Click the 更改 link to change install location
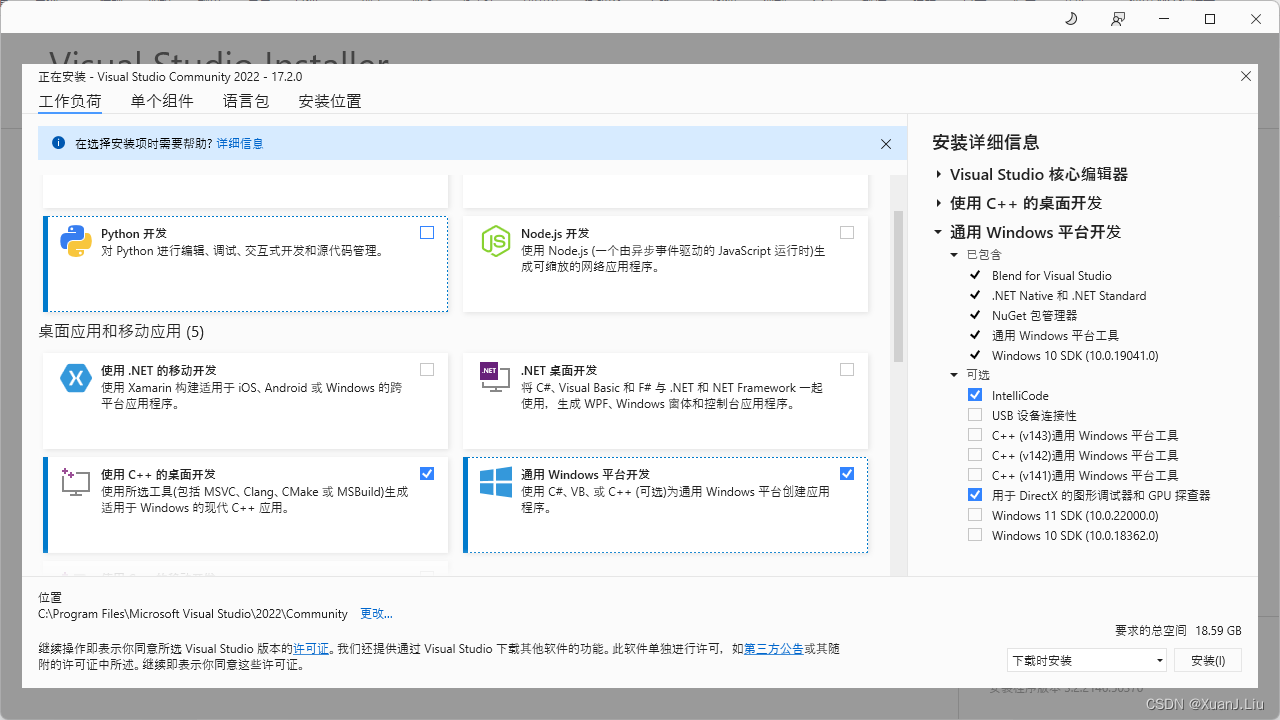The image size is (1280, 720). 377,613
